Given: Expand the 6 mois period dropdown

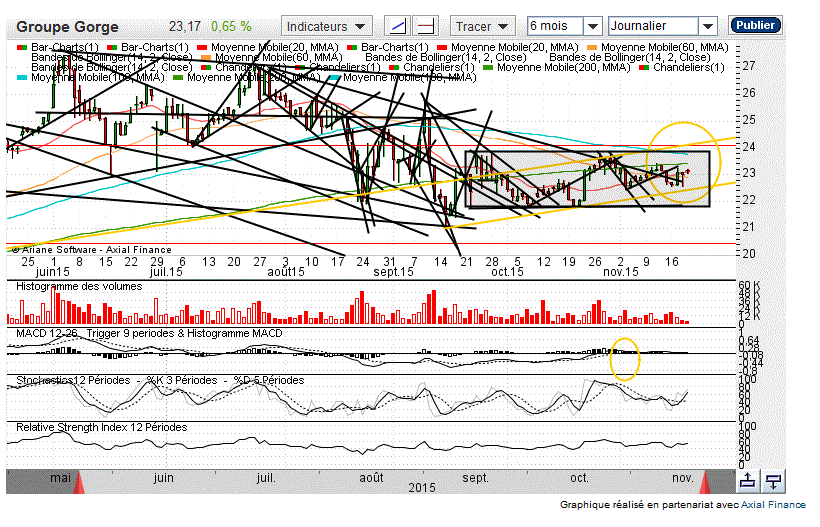Looking at the screenshot, I should [564, 26].
